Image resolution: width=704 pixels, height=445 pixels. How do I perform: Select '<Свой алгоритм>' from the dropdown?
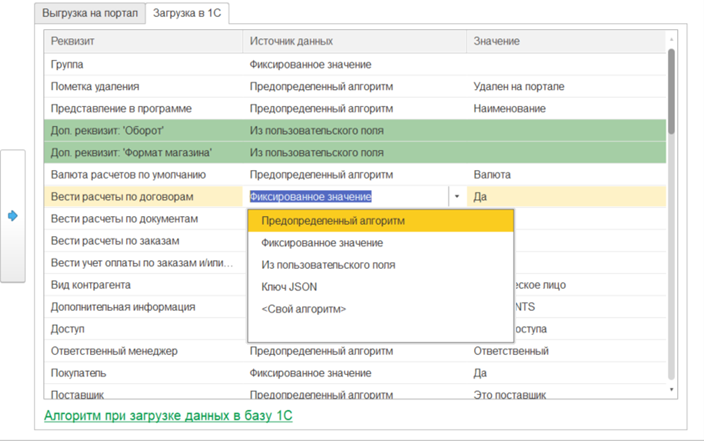click(x=304, y=309)
